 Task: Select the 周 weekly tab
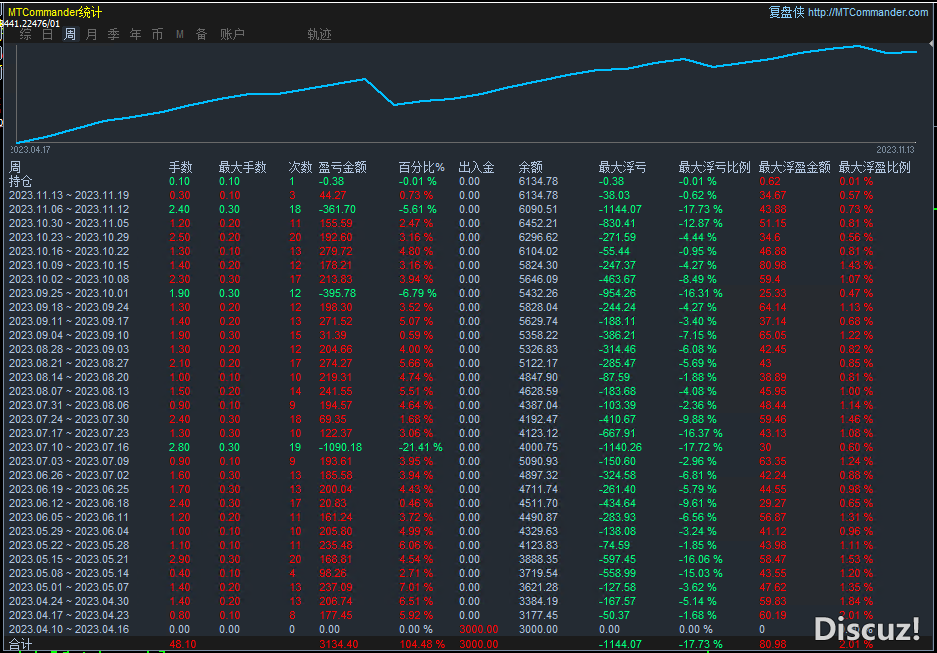tap(70, 35)
